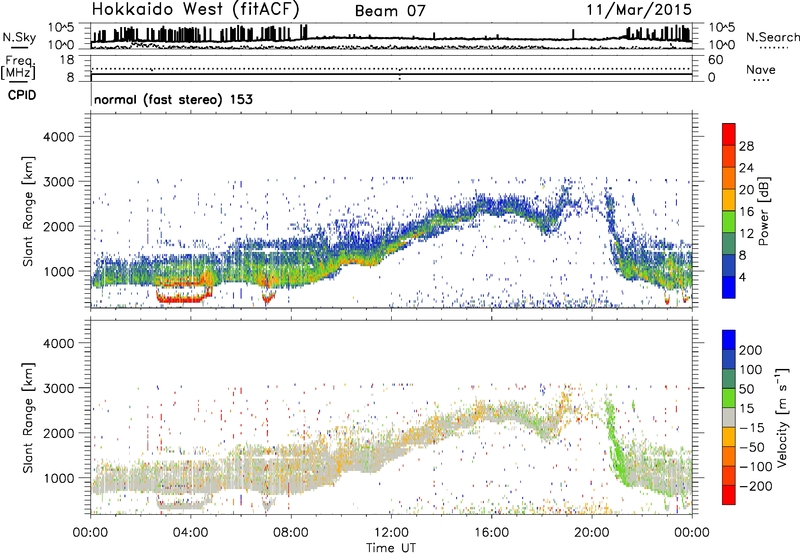Click the 60 tick on Nave axis
The height and width of the screenshot is (554, 800).
715,60
